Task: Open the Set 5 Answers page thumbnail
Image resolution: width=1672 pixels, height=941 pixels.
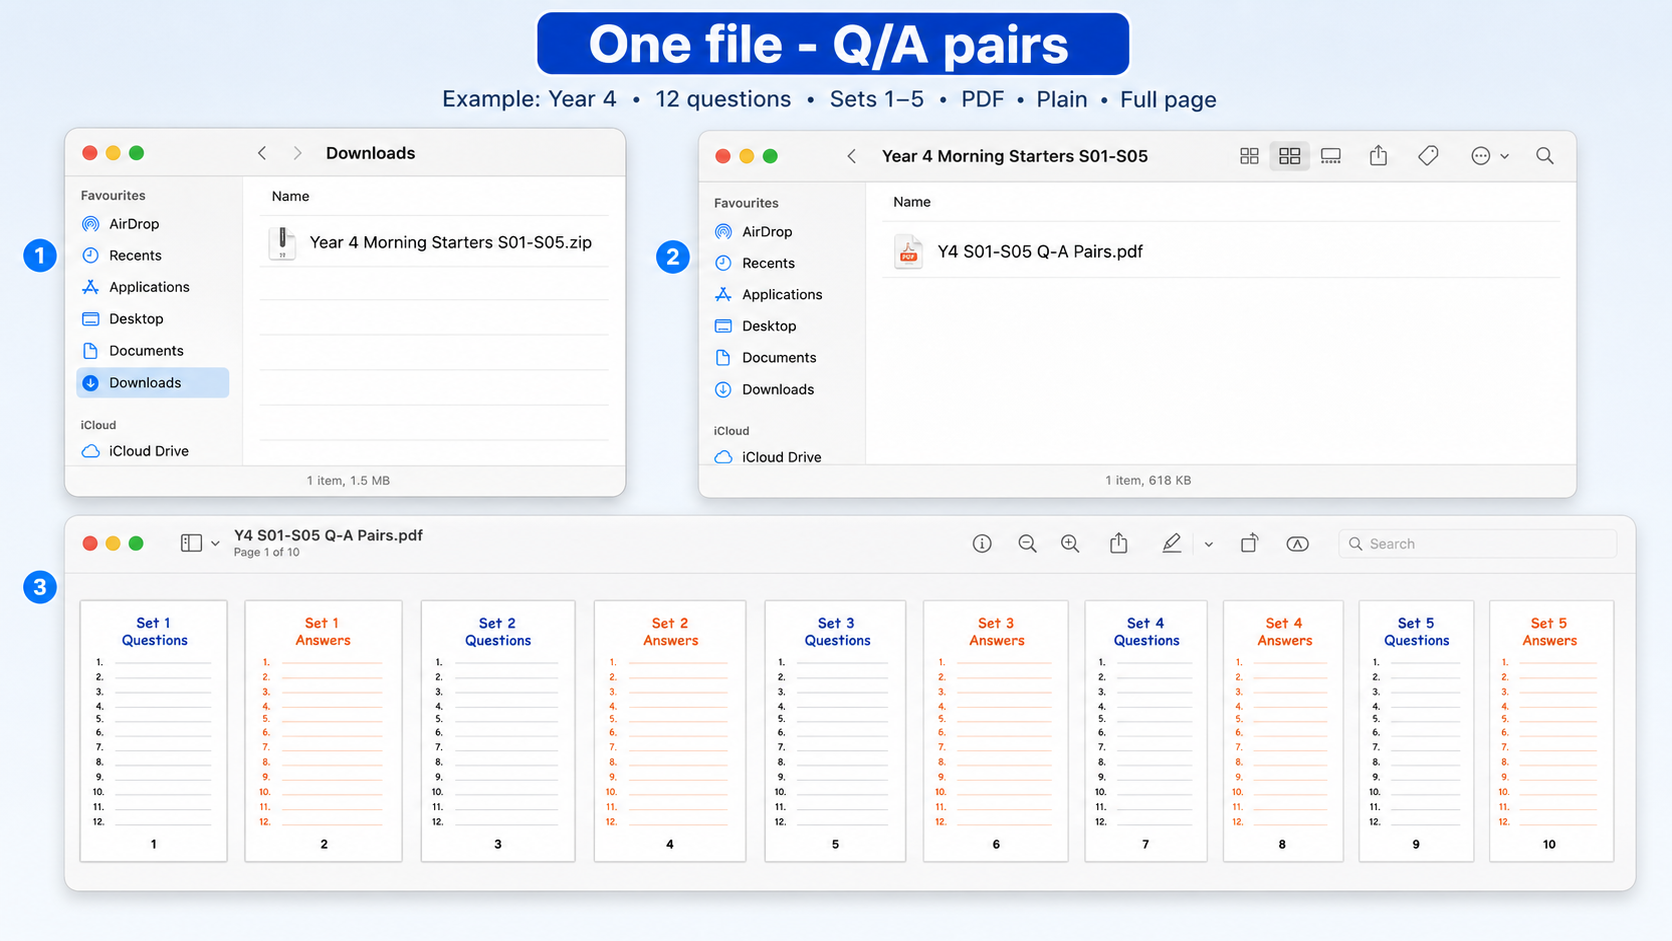Action: 1551,731
